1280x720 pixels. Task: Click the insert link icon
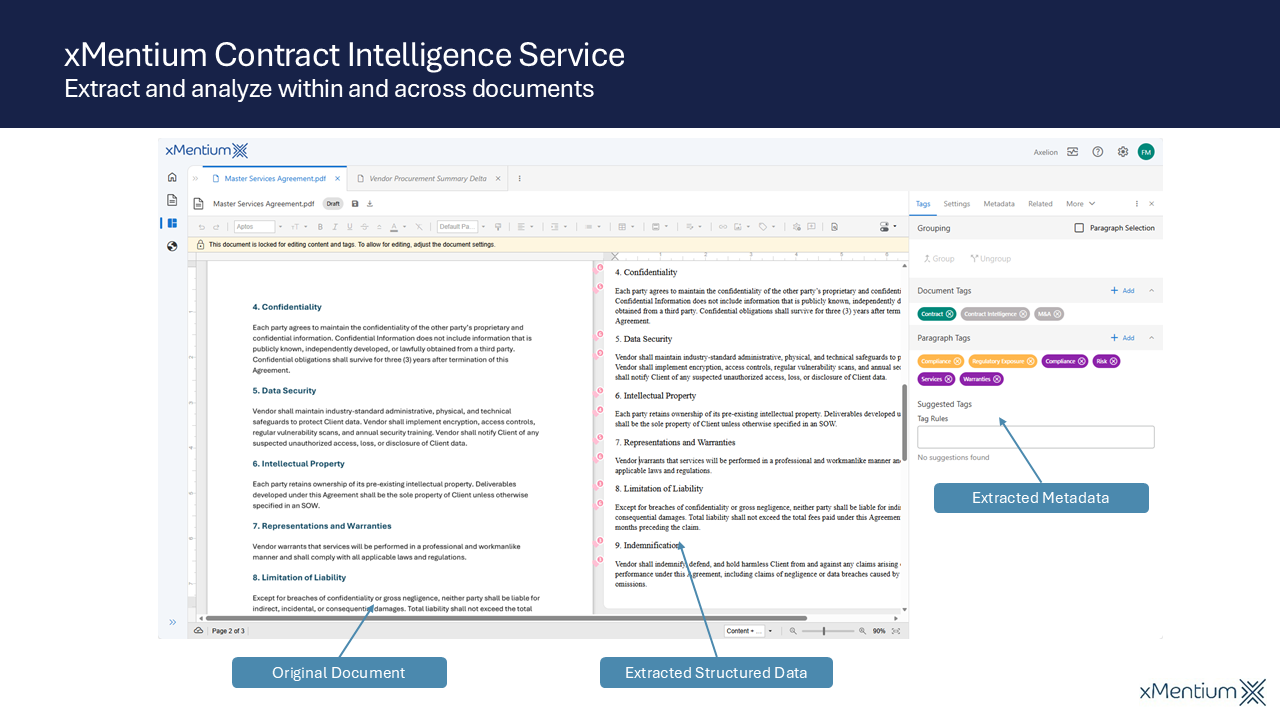pos(723,227)
